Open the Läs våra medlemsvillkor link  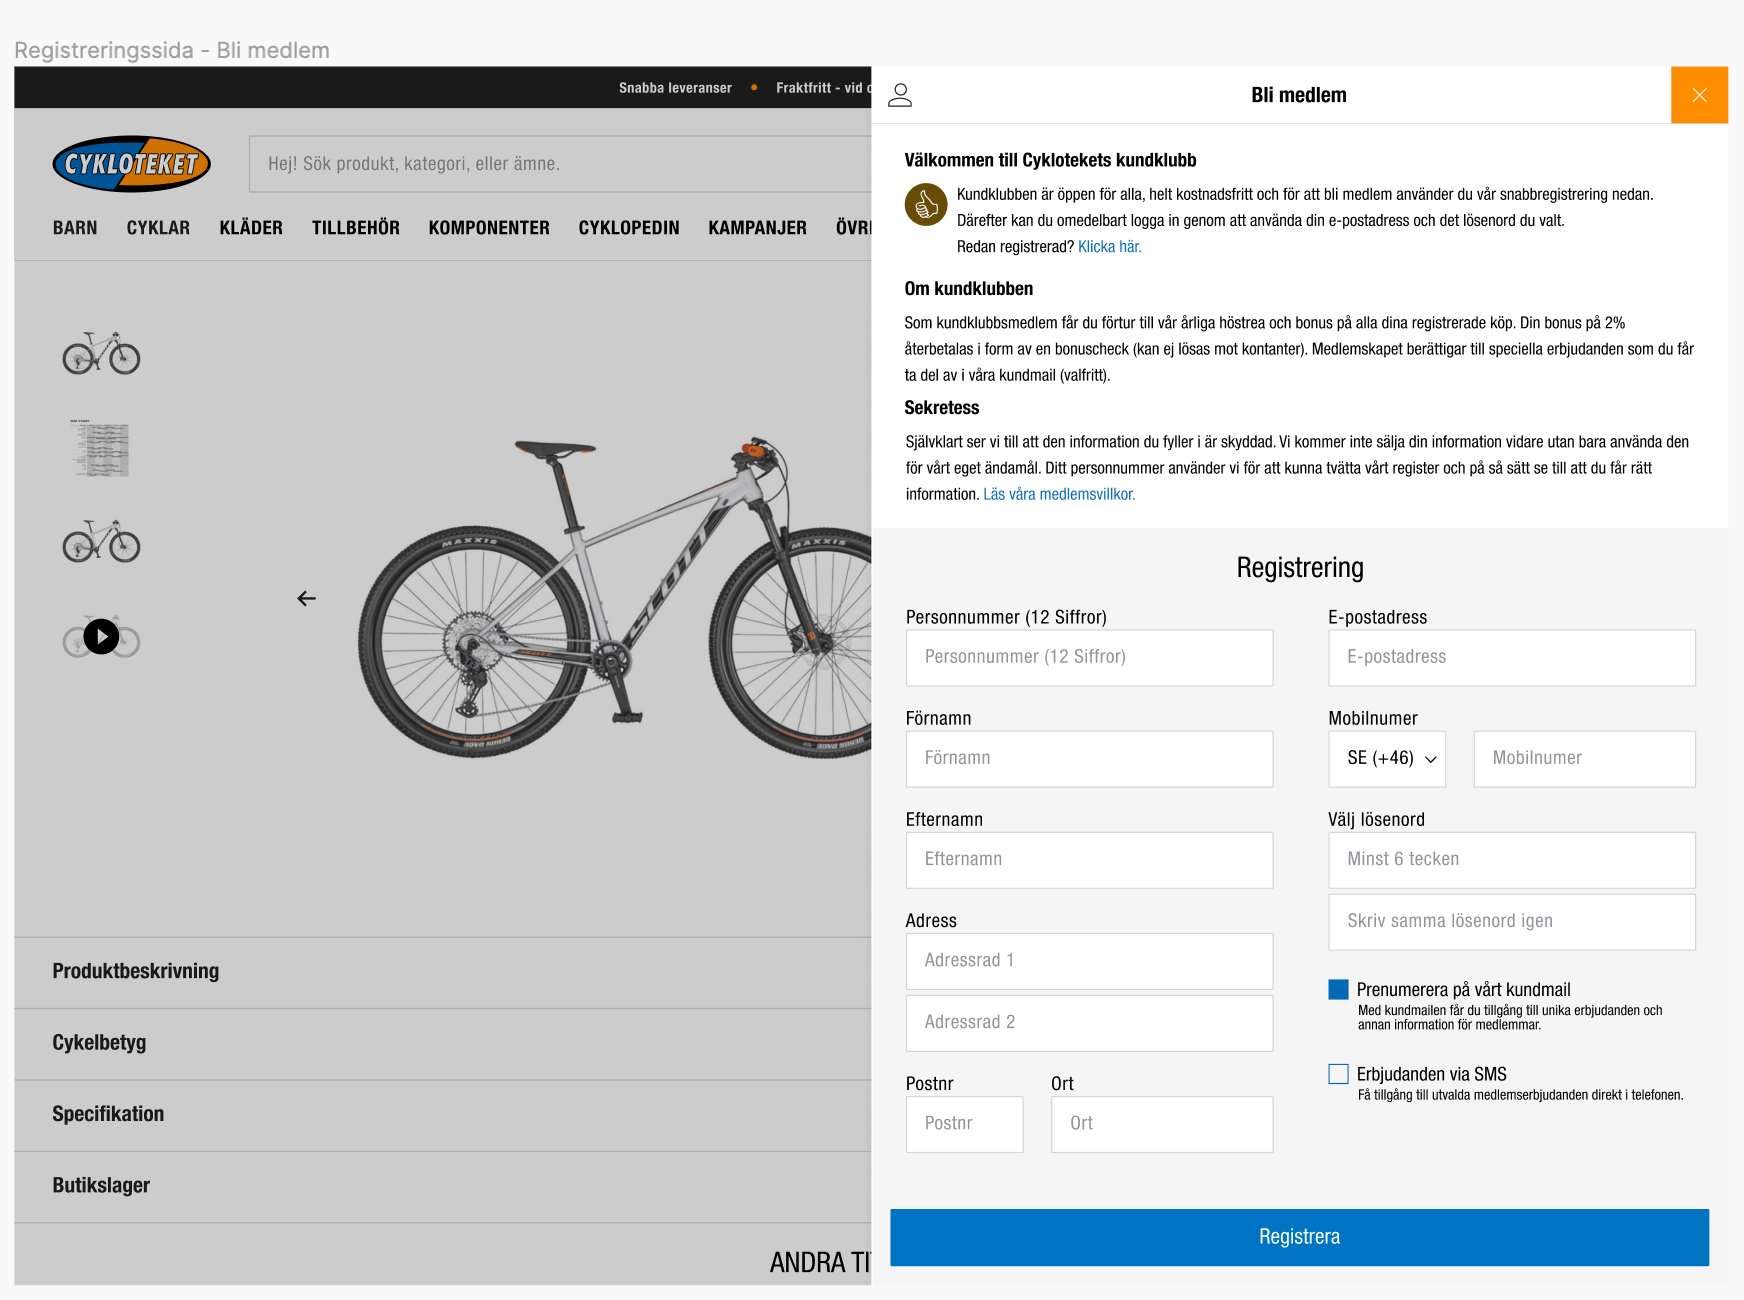point(1059,494)
